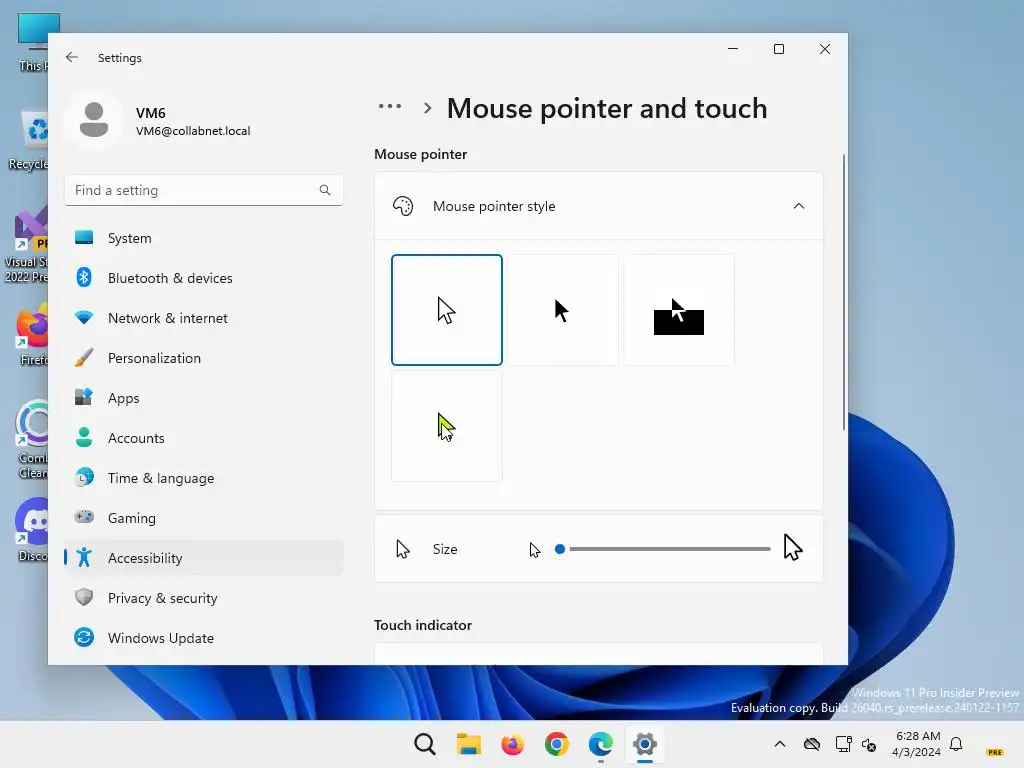Viewport: 1024px width, 768px height.
Task: Click the pointer Size slider handle
Action: coord(560,549)
